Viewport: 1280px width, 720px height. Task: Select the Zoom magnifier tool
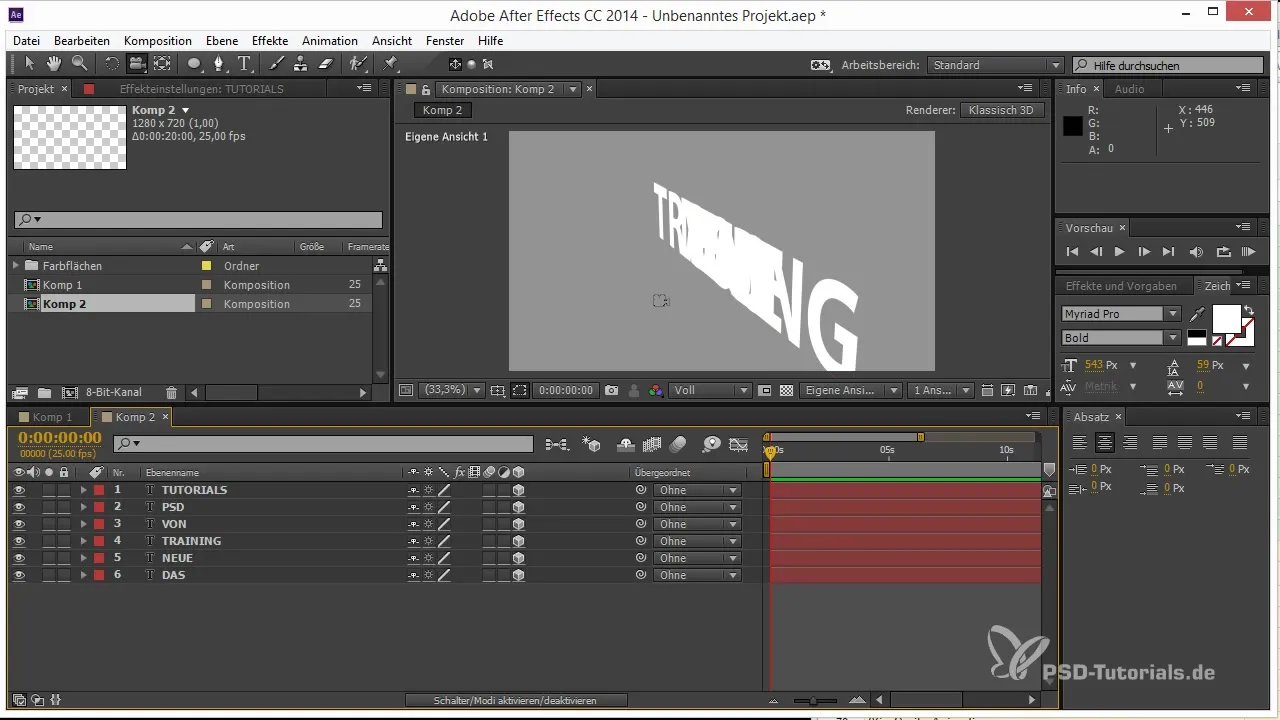click(78, 64)
